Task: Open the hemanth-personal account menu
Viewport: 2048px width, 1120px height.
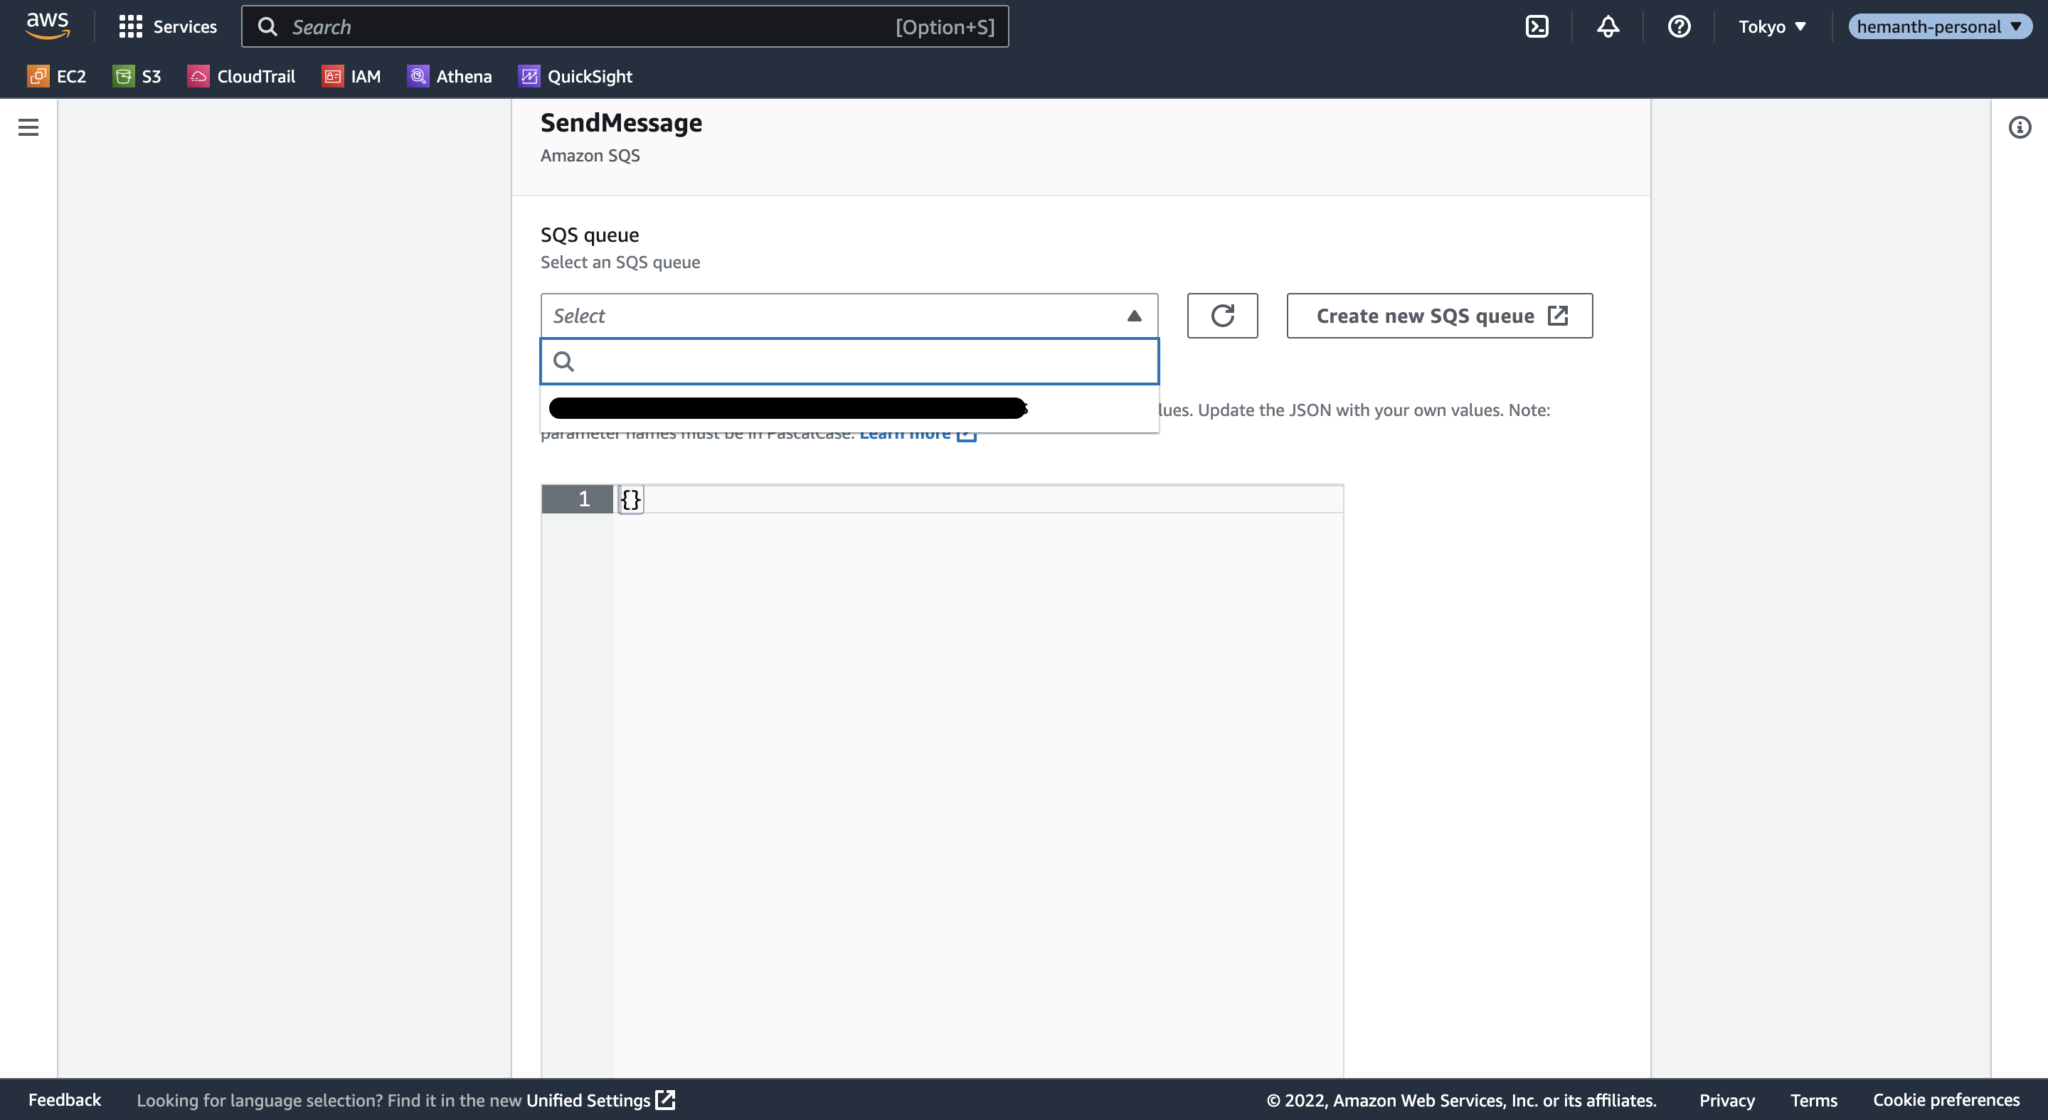Action: (1940, 26)
